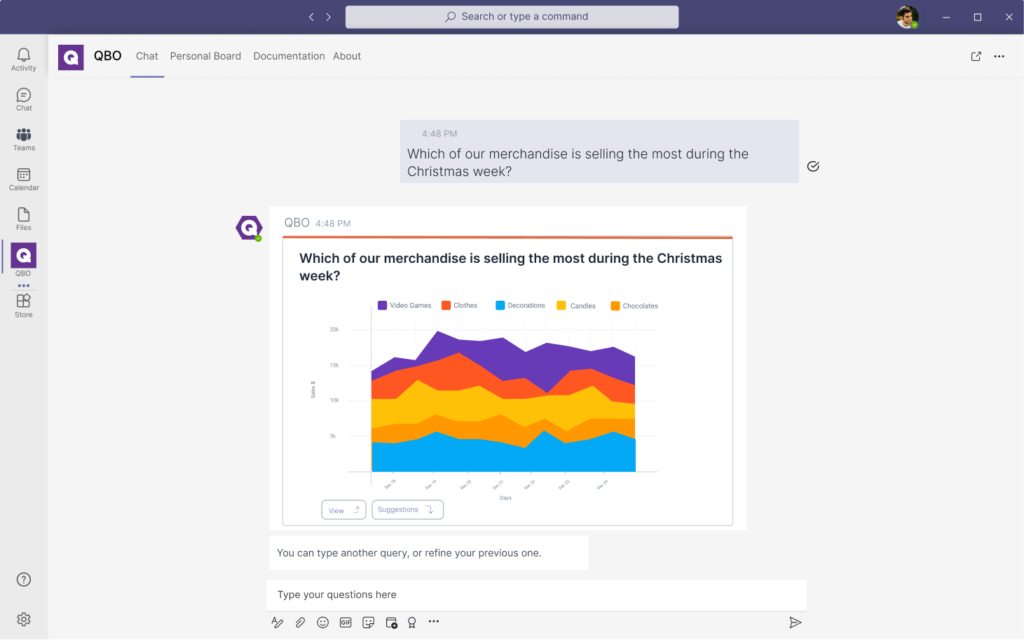Screen dimensions: 1024x640
Task: Switch to the Personal Board tab
Action: point(205,57)
